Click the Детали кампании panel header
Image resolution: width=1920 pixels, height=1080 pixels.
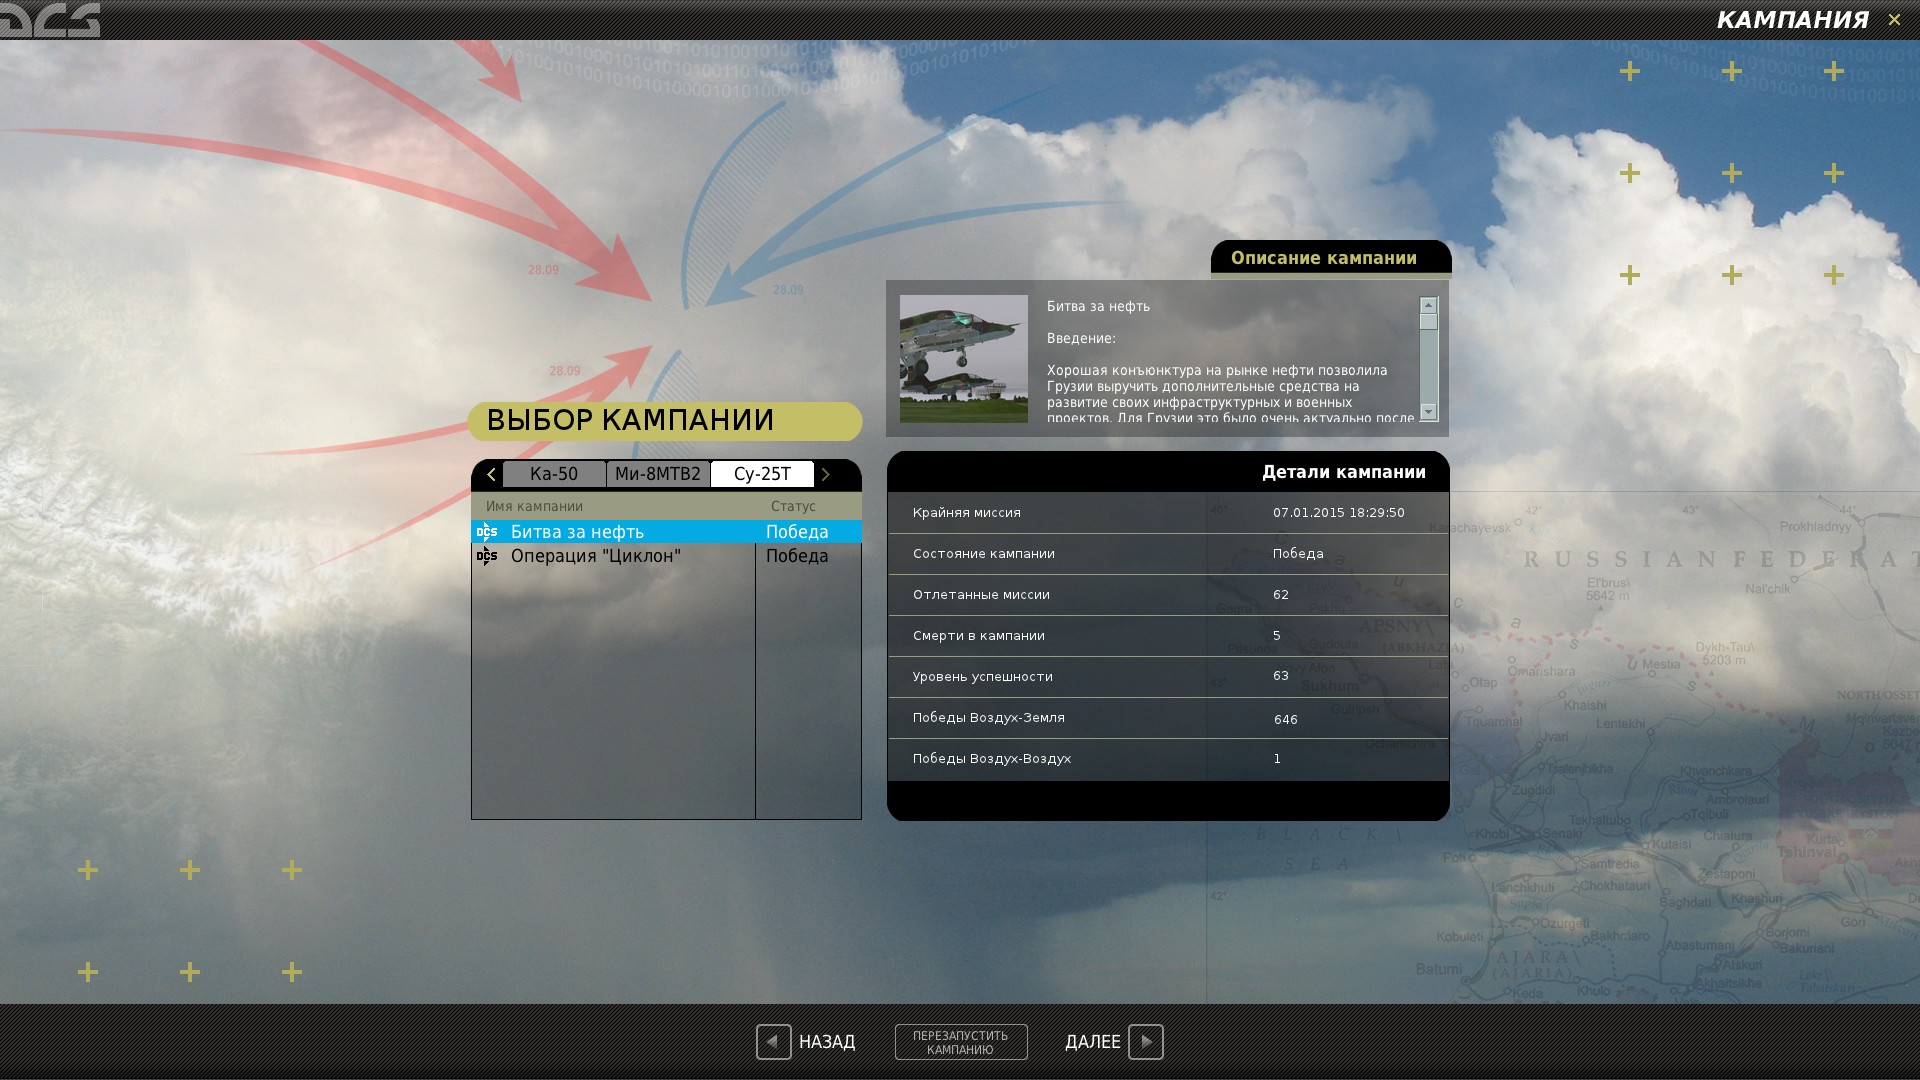pos(1168,472)
